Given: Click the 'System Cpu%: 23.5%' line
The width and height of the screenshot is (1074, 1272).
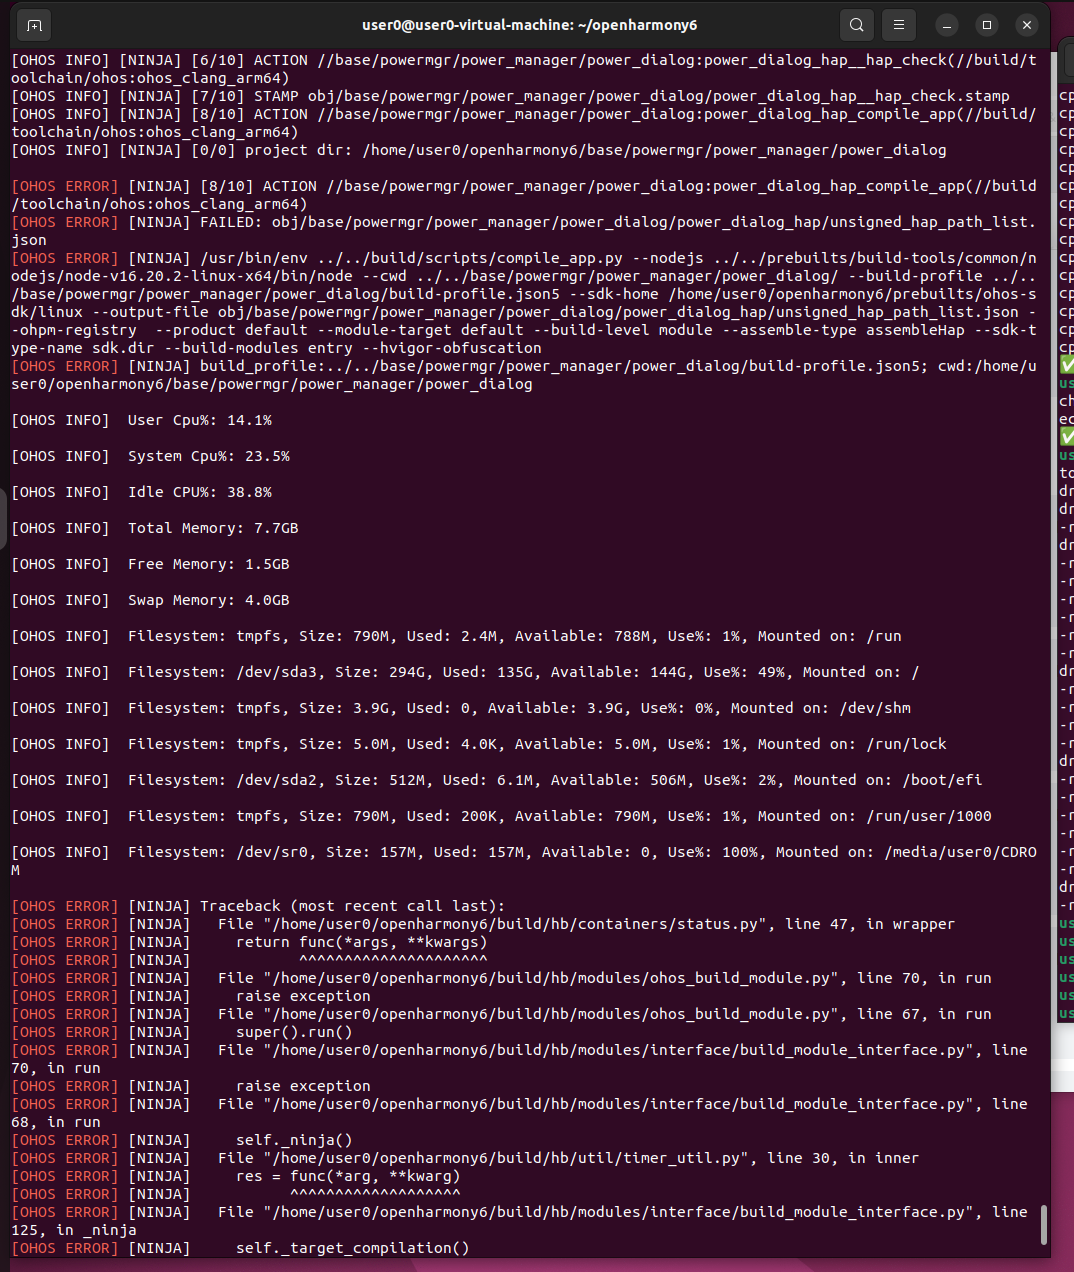Looking at the screenshot, I should (151, 456).
